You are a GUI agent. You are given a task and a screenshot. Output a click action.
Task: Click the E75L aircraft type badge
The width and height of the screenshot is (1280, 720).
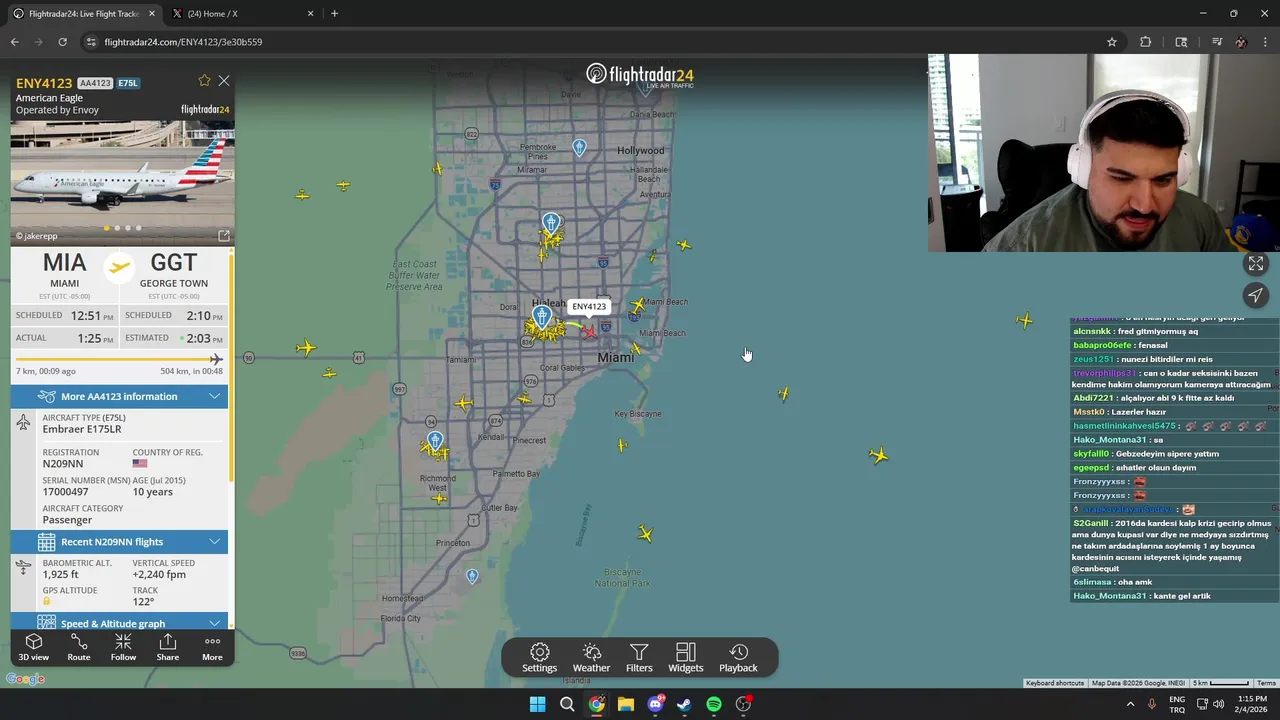click(x=128, y=83)
